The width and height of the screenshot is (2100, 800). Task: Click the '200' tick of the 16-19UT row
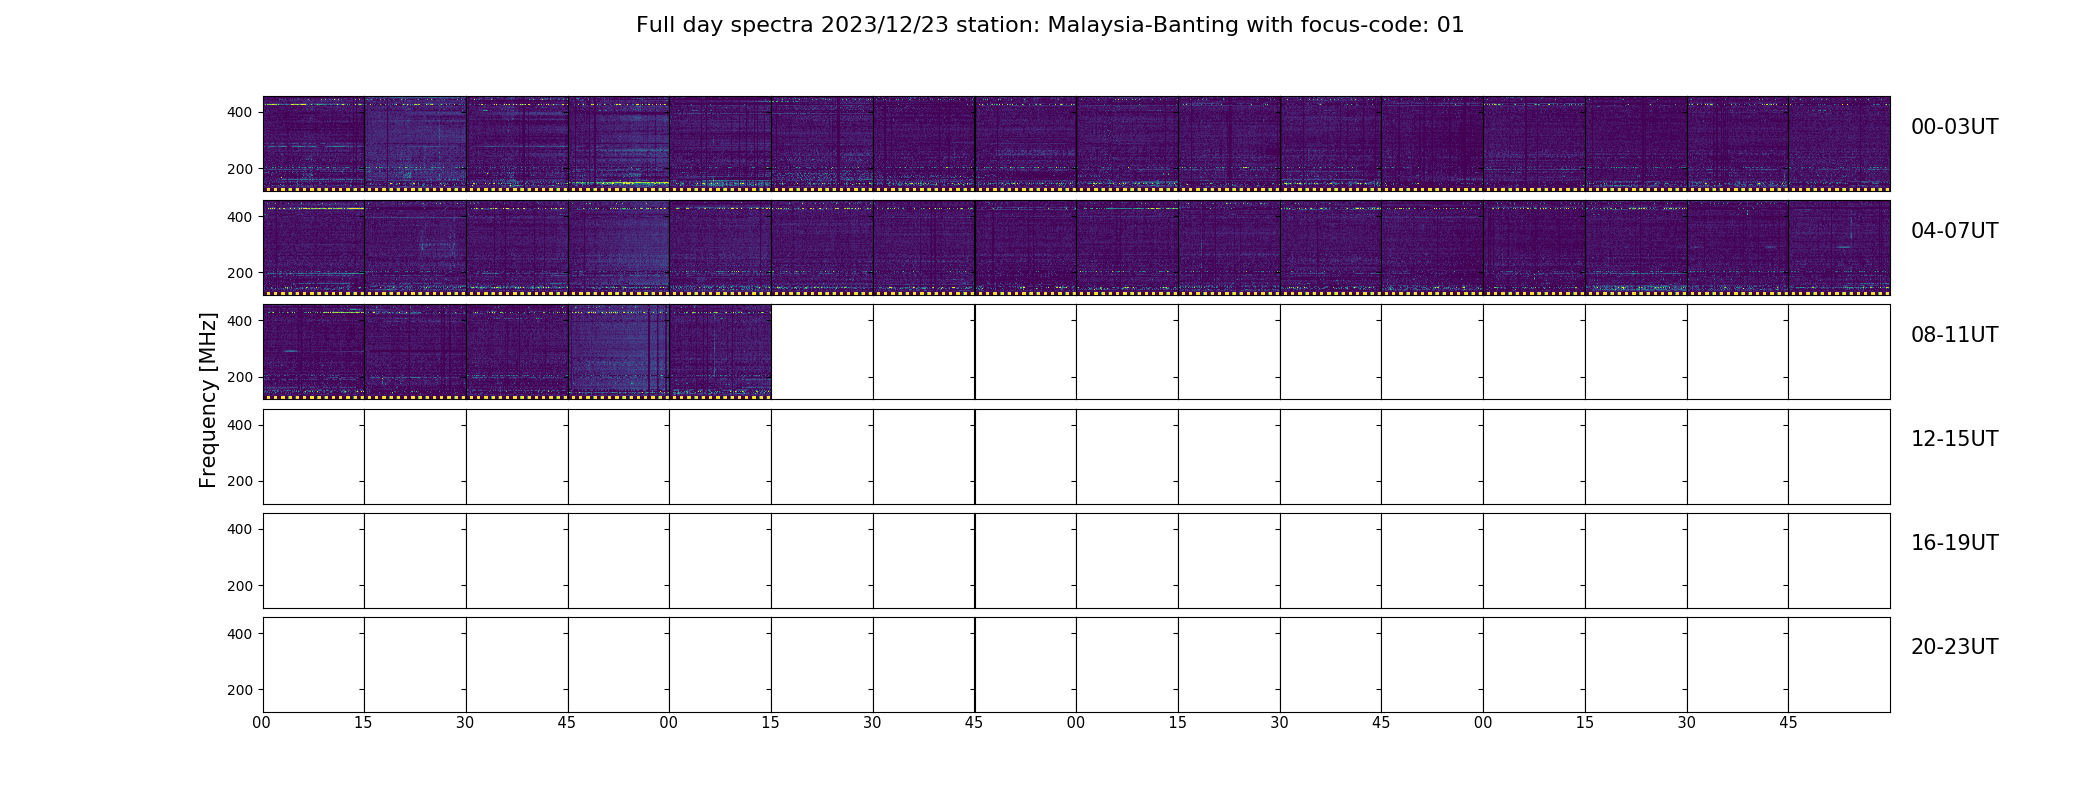(240, 586)
